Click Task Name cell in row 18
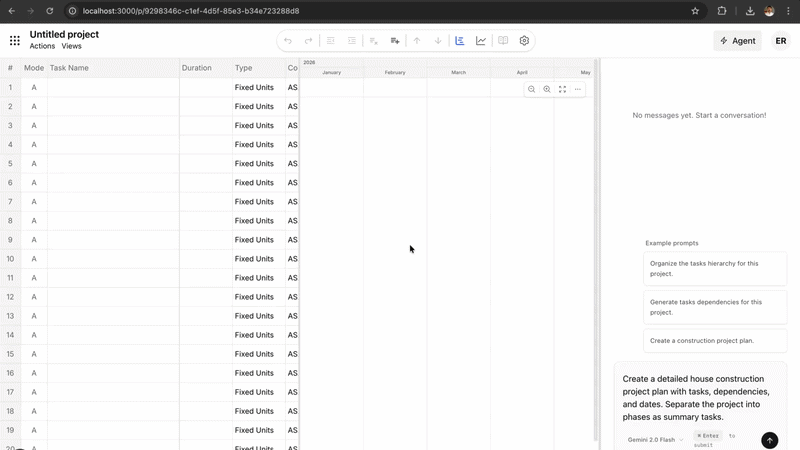 tap(113, 411)
